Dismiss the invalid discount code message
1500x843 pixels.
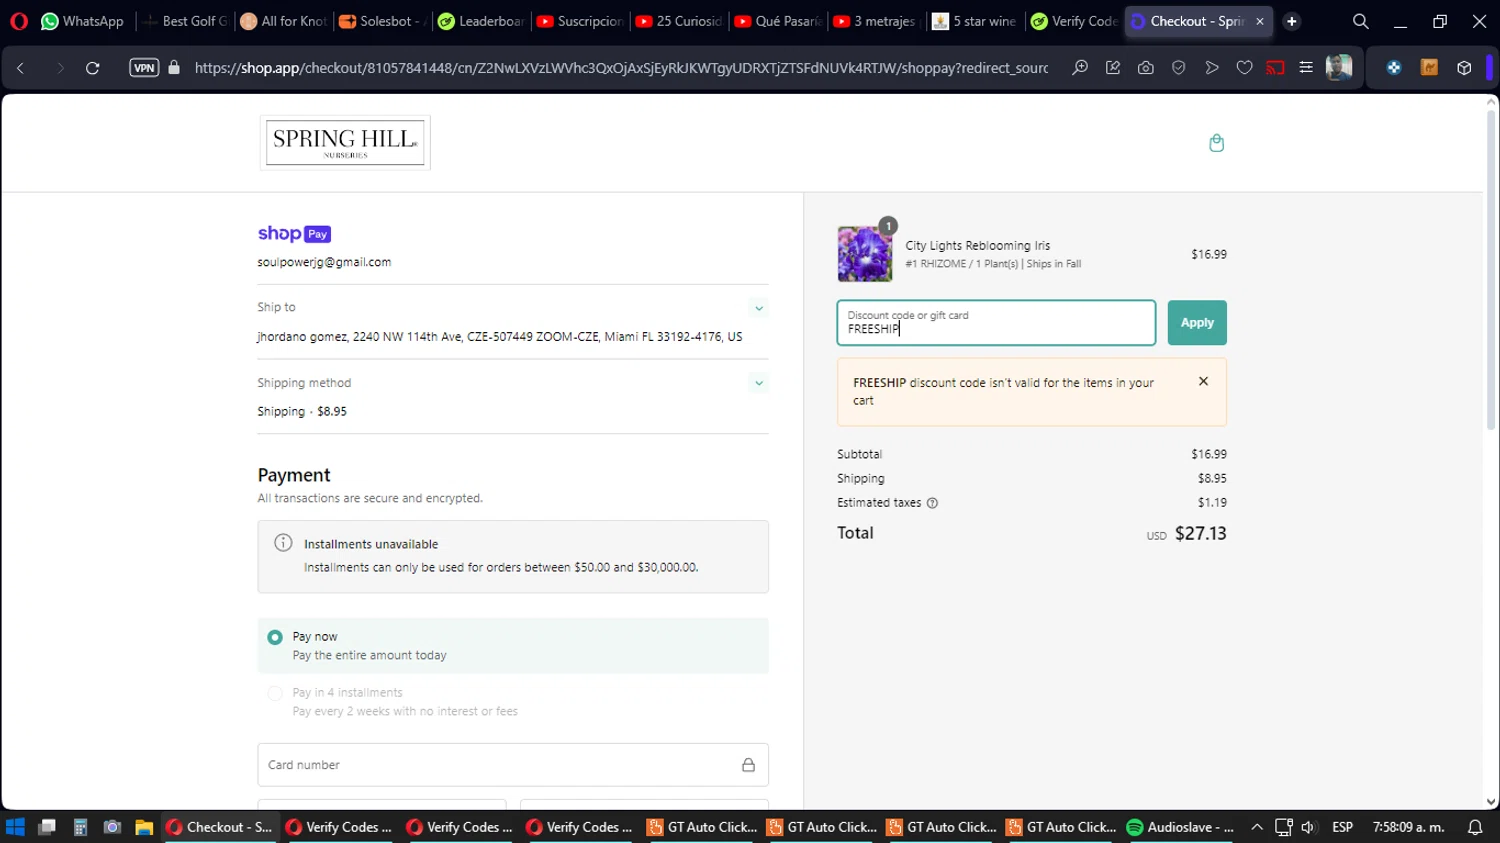(1203, 381)
